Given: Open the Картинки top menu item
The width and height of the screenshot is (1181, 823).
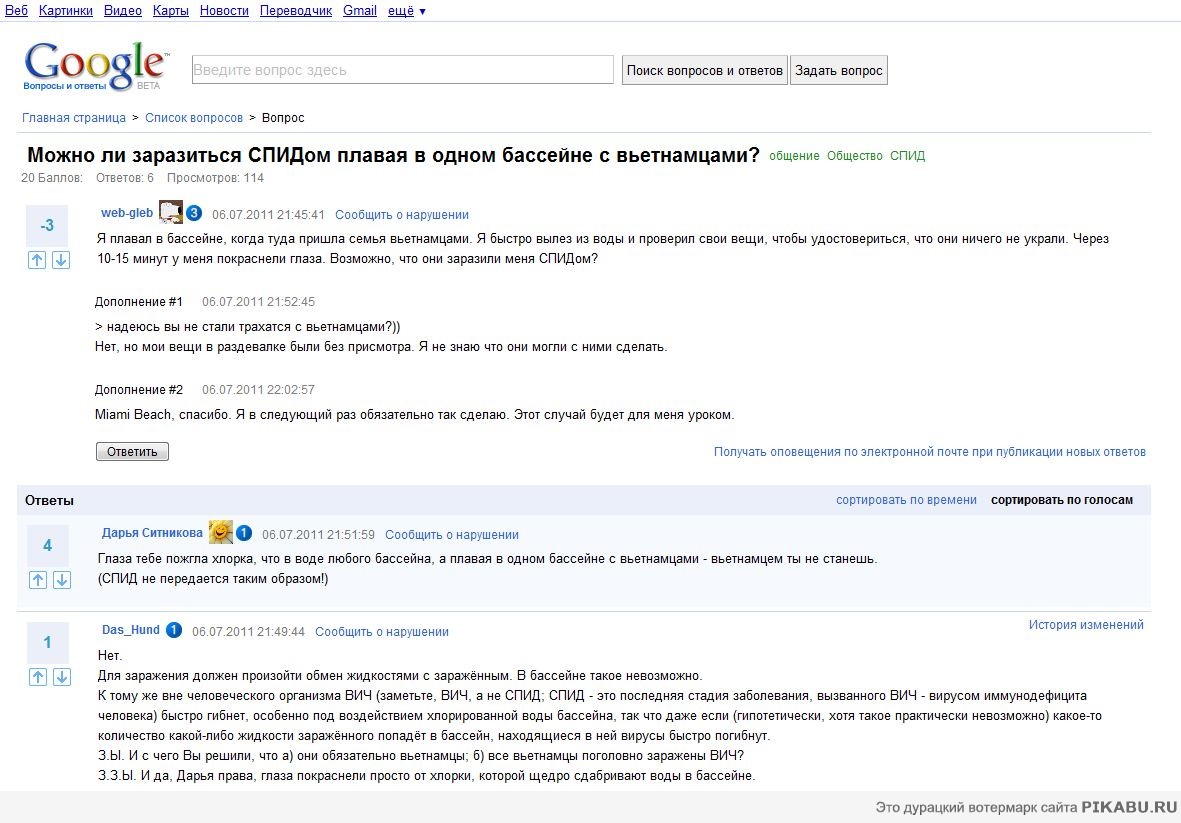Looking at the screenshot, I should pyautogui.click(x=66, y=11).
